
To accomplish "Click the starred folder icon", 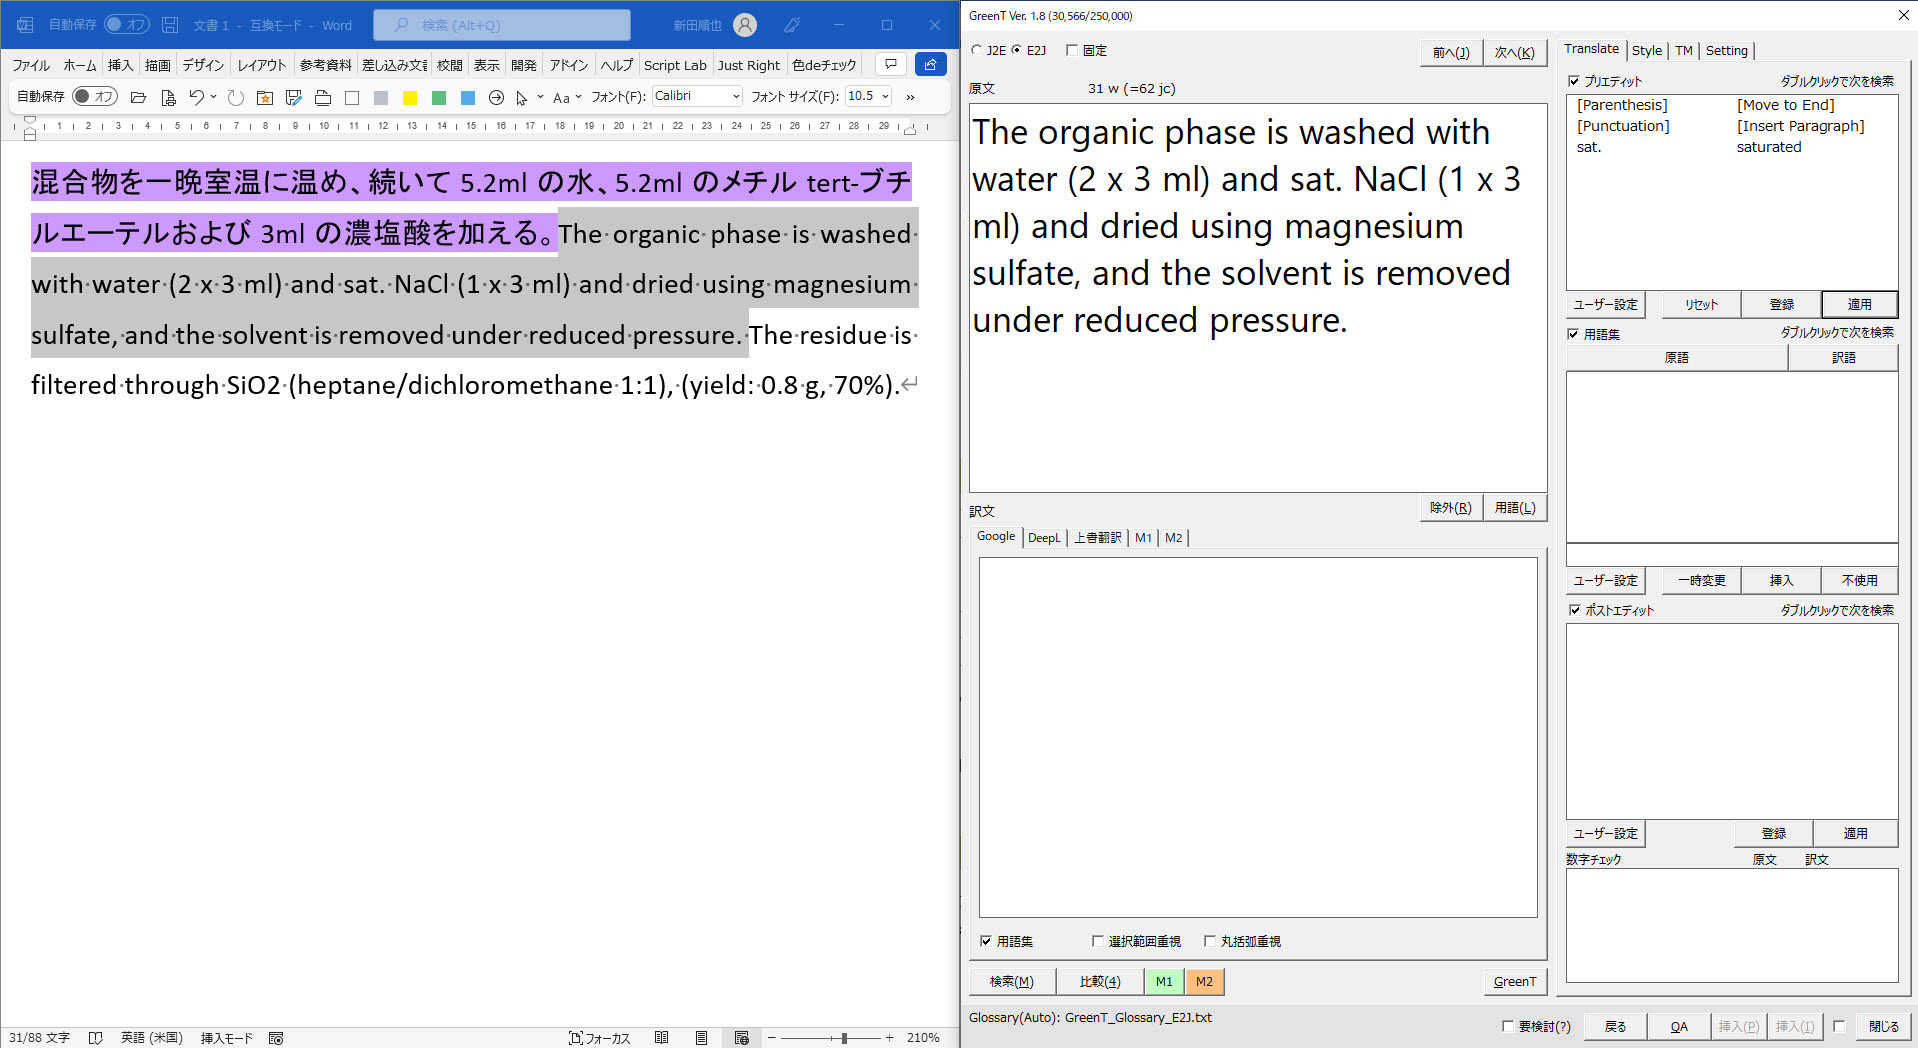I will [265, 97].
